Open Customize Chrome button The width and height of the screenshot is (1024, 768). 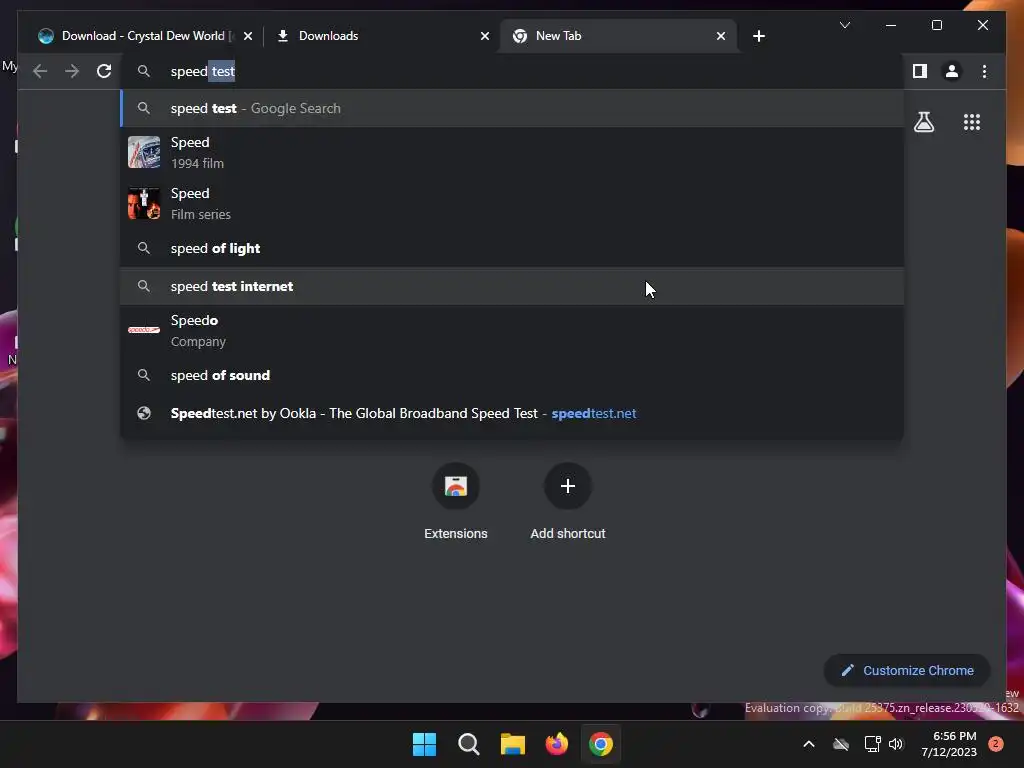(907, 671)
